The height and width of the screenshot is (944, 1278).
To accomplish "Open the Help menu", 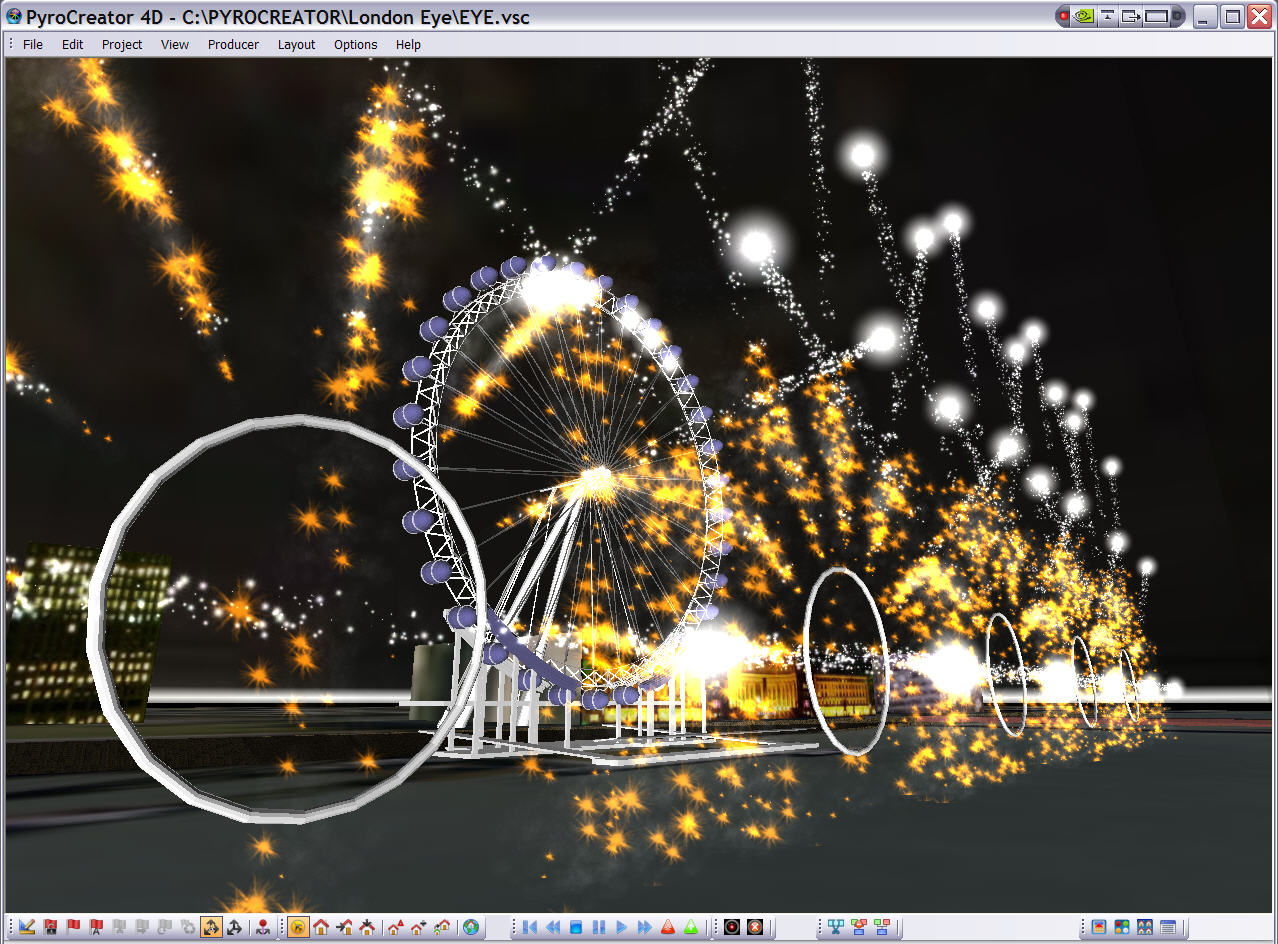I will (408, 44).
